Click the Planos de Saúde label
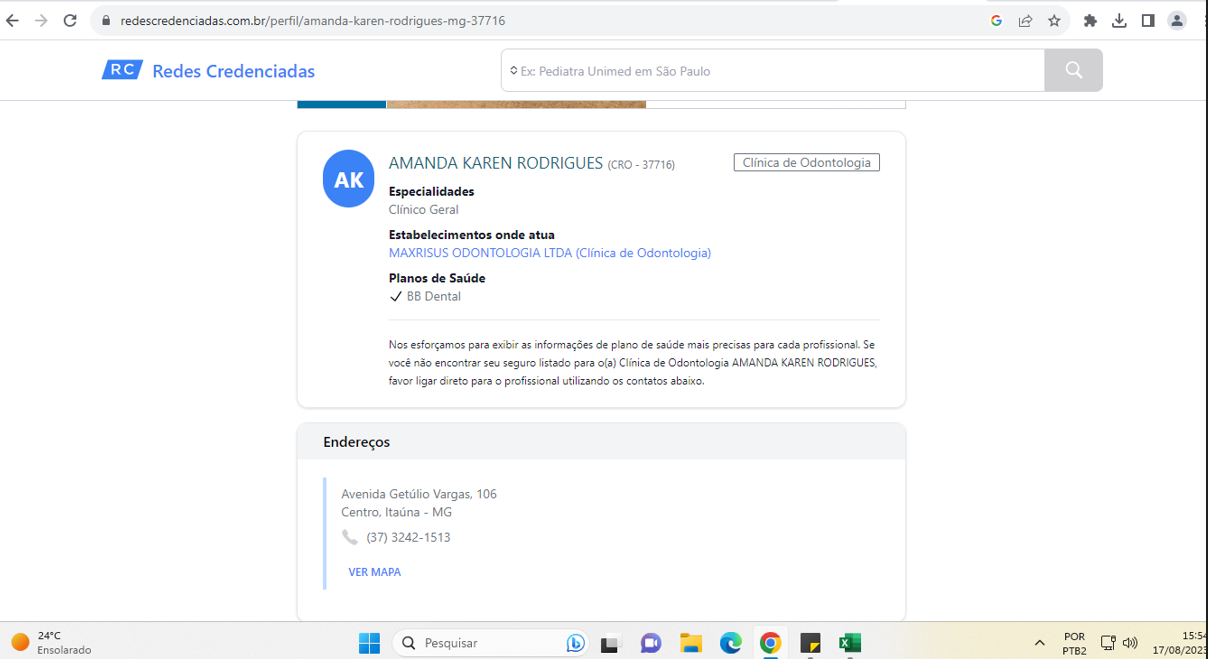This screenshot has height=659, width=1208. pos(437,278)
